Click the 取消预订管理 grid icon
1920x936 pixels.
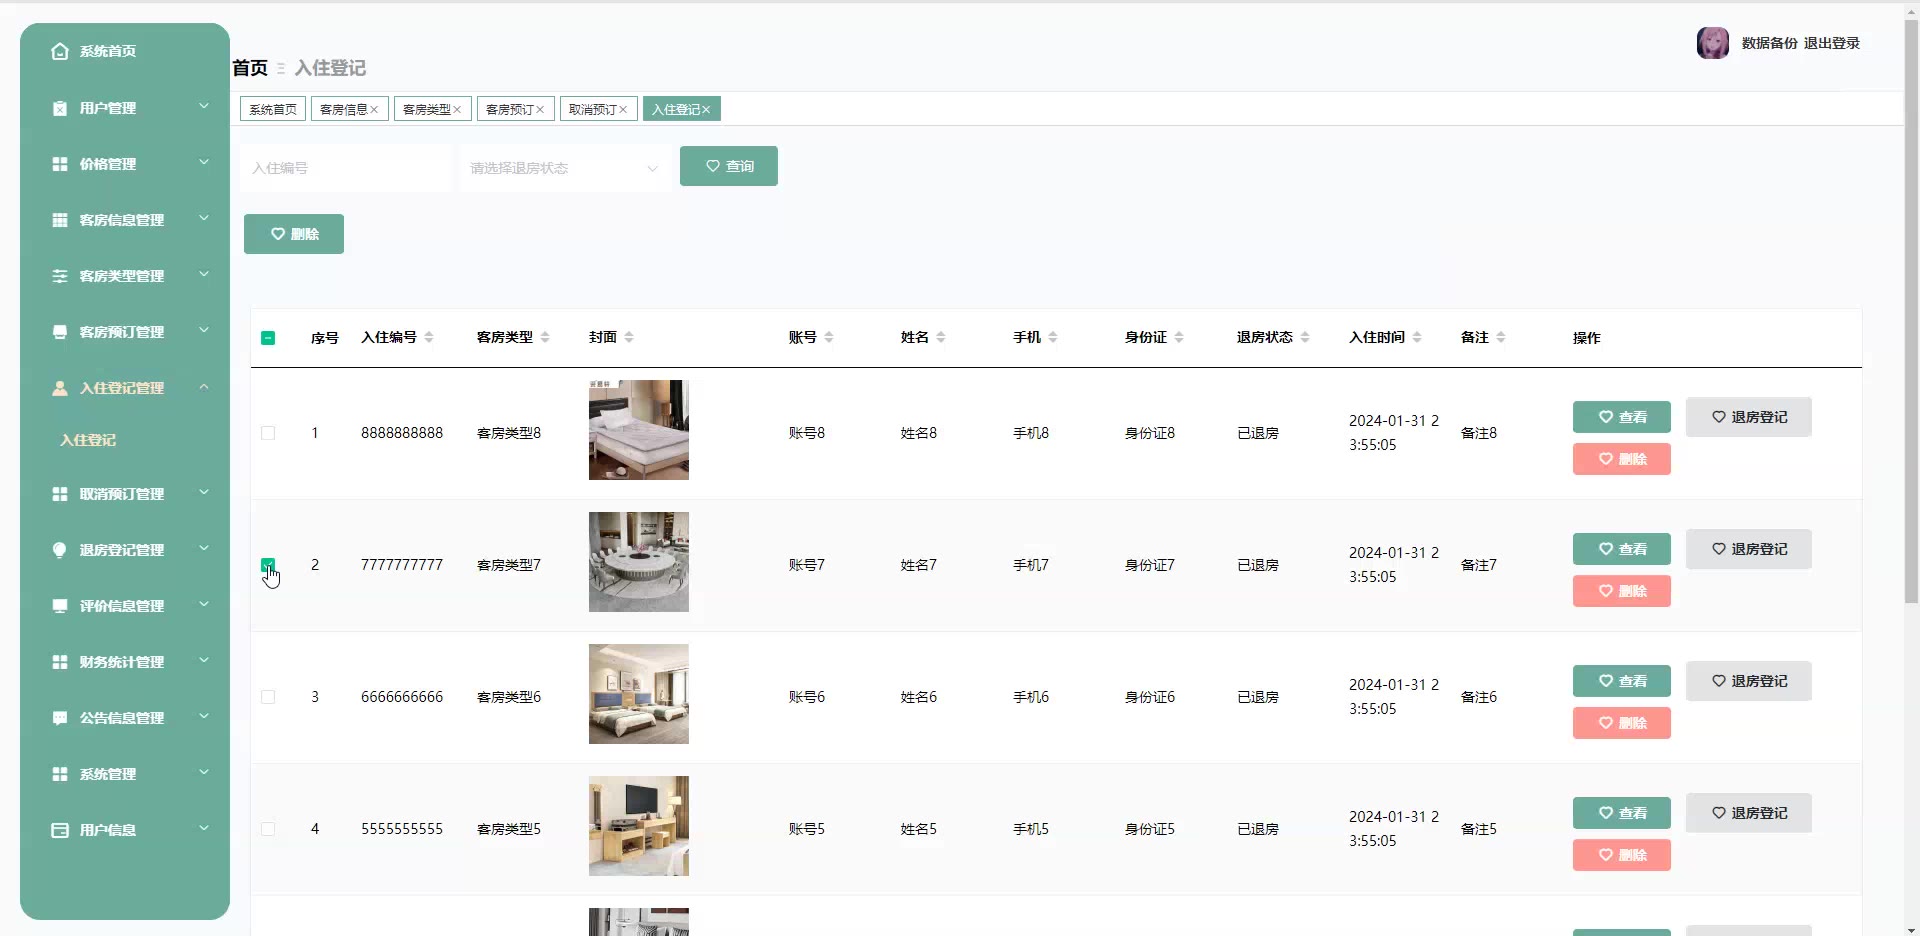60,494
